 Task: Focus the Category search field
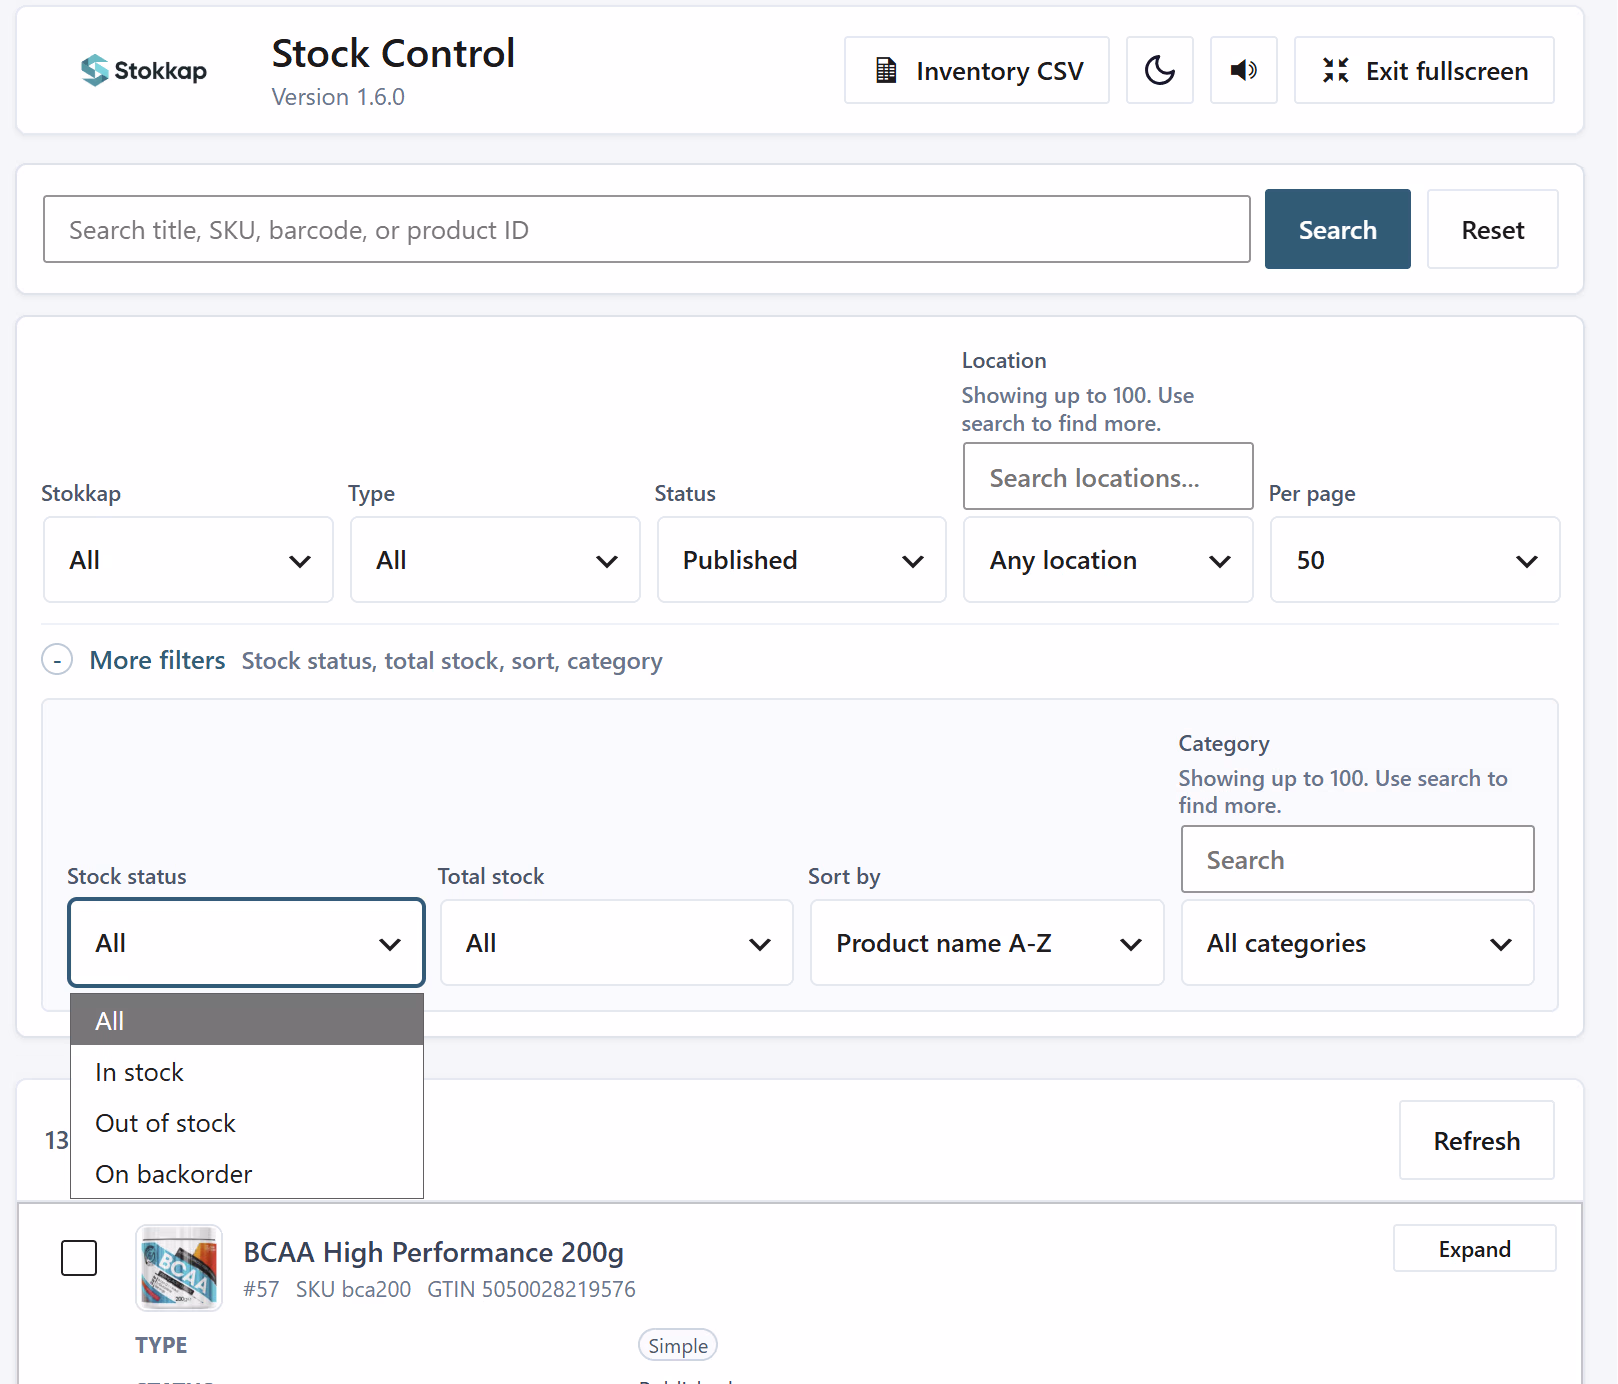pyautogui.click(x=1358, y=859)
